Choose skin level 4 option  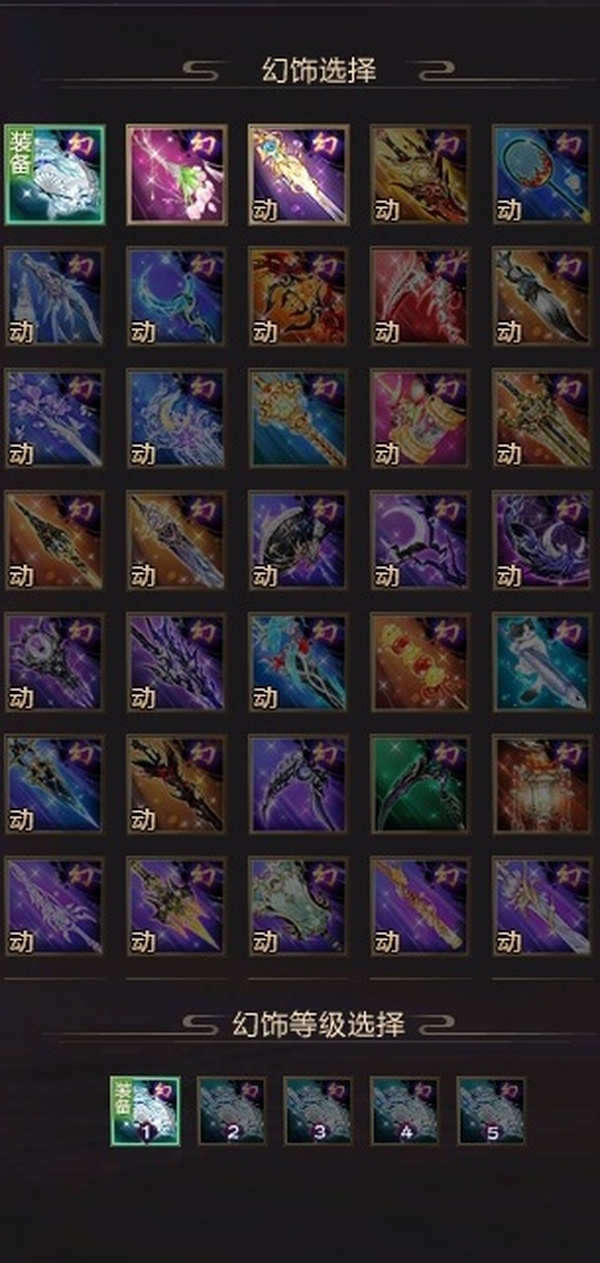pos(405,1110)
